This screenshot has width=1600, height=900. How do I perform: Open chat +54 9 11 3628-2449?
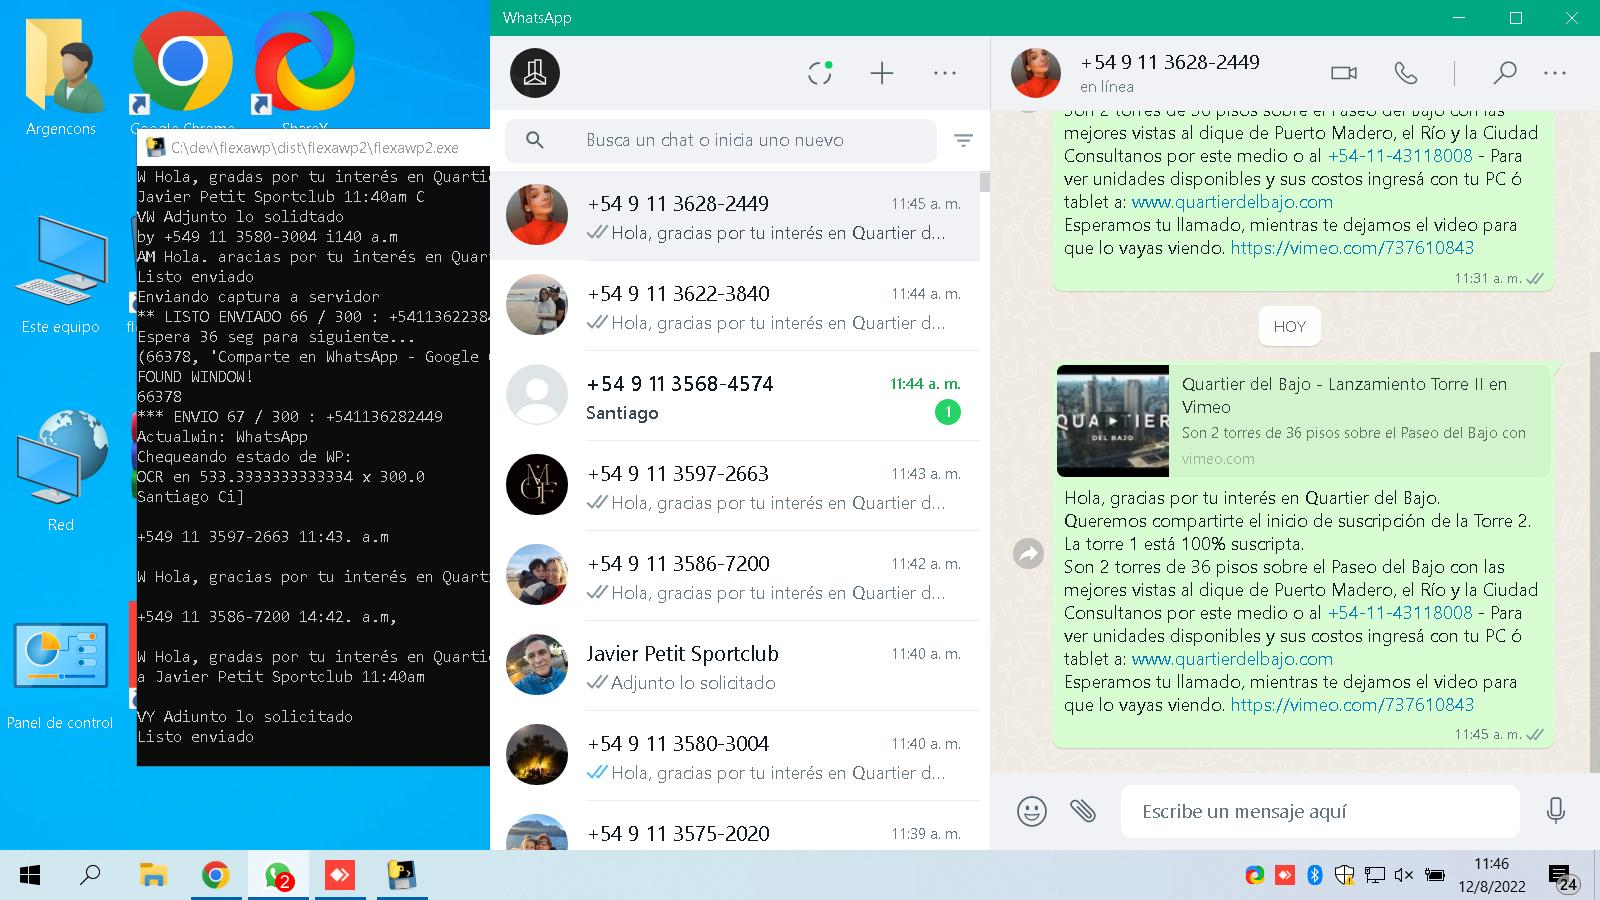tap(735, 216)
